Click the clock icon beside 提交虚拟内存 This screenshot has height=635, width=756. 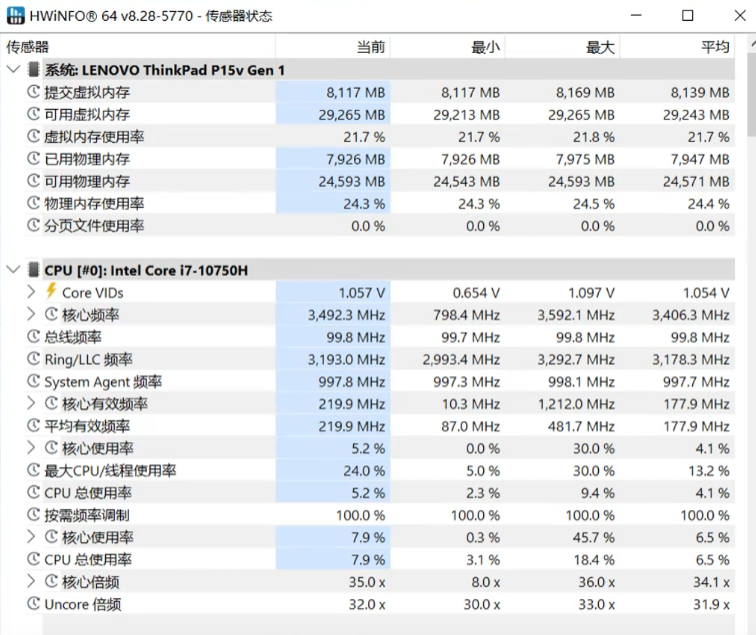coord(33,92)
